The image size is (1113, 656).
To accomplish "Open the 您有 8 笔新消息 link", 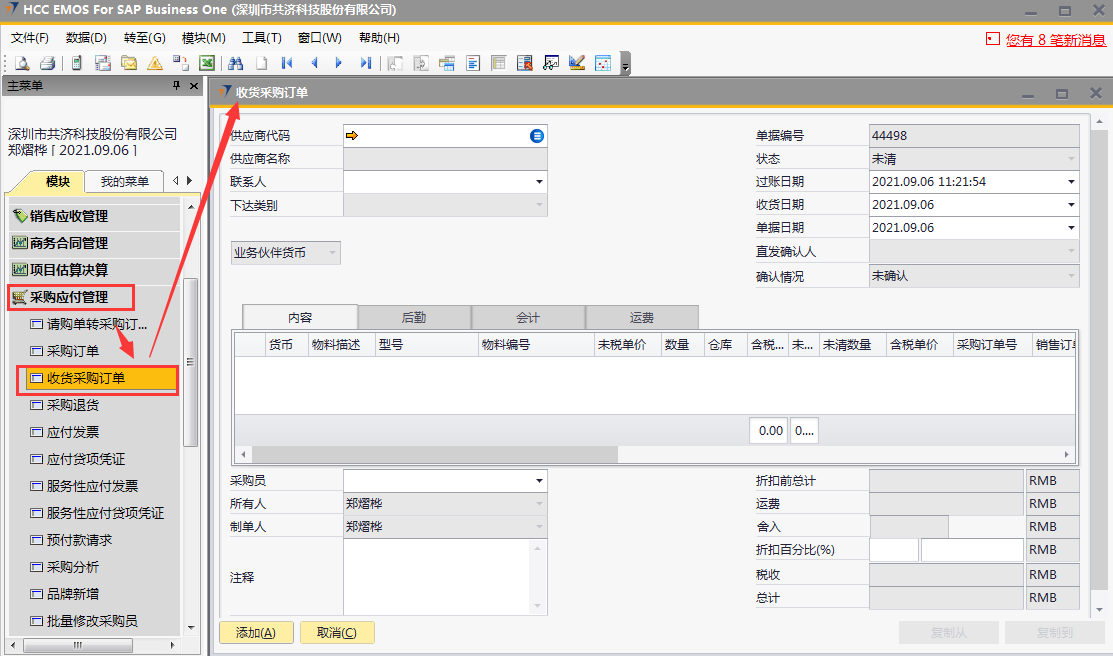I will [x=1054, y=40].
